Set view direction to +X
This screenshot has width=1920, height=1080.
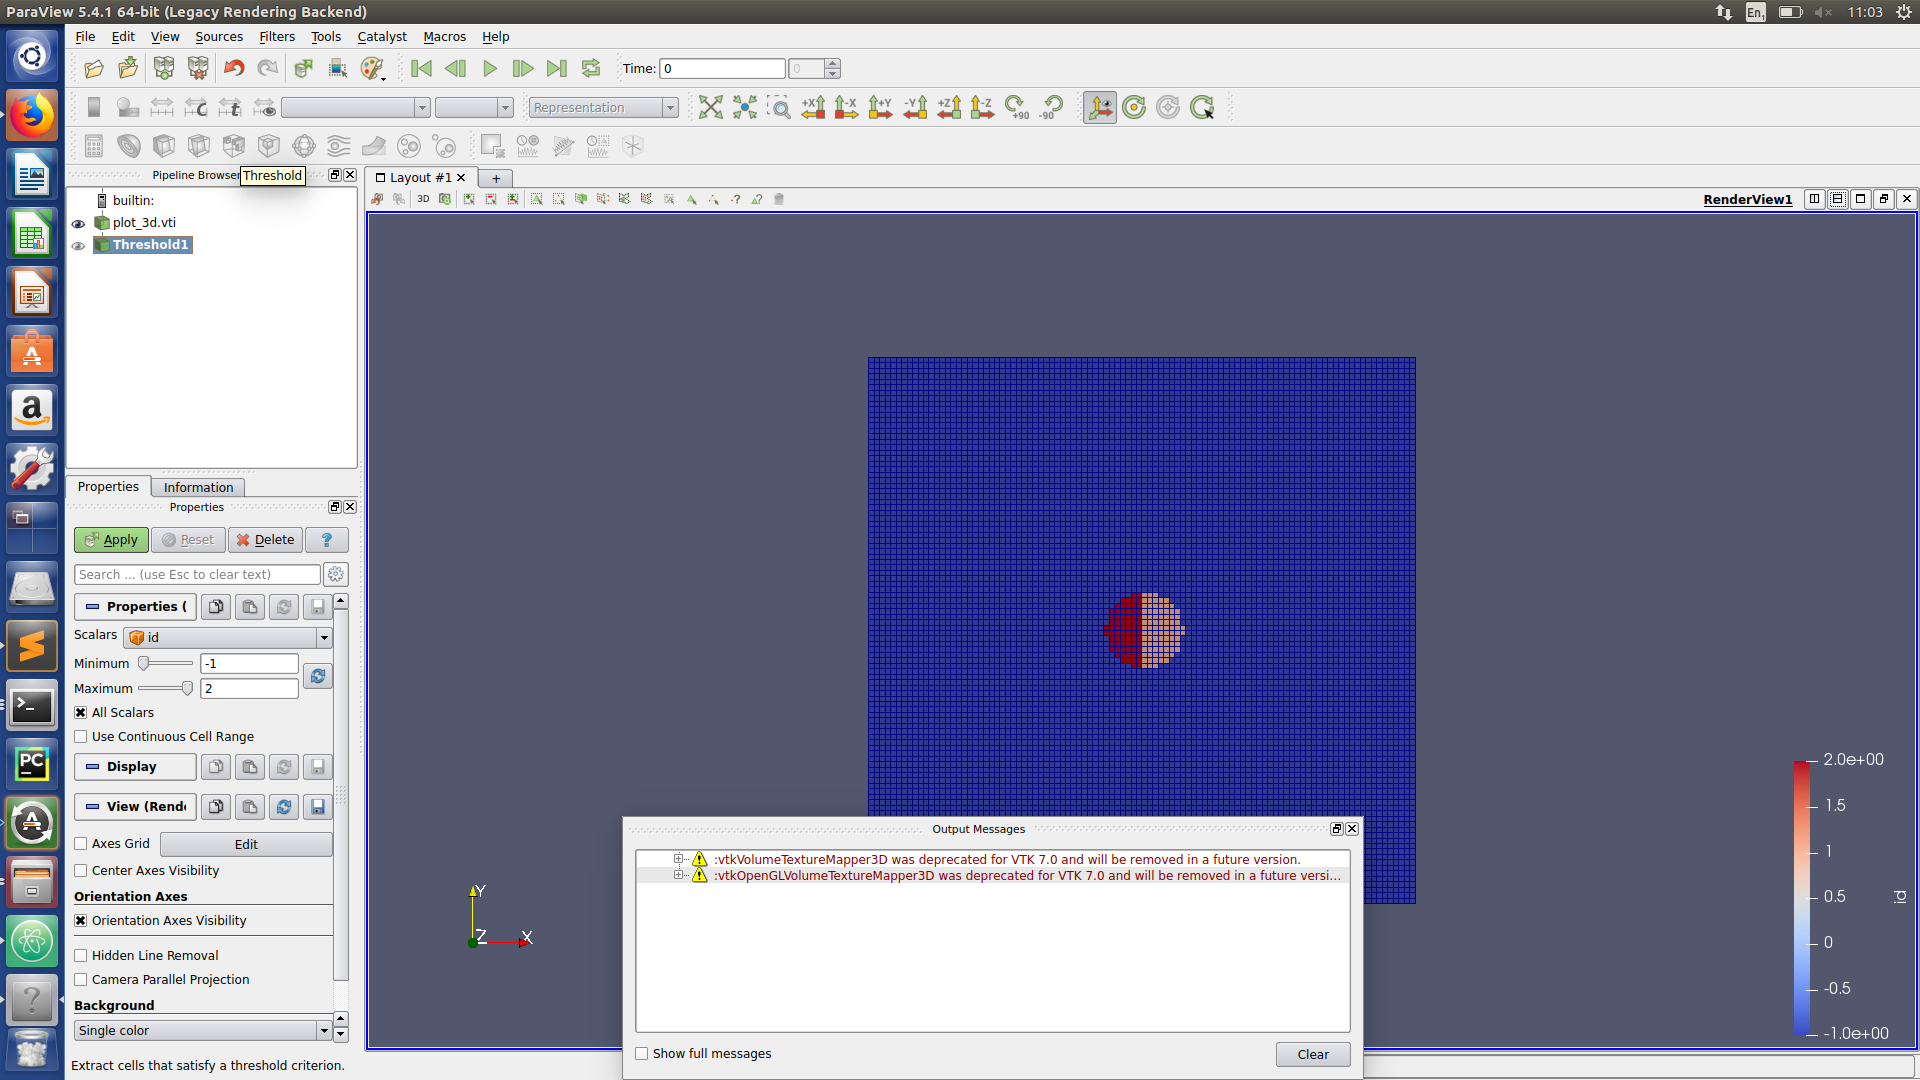[813, 107]
